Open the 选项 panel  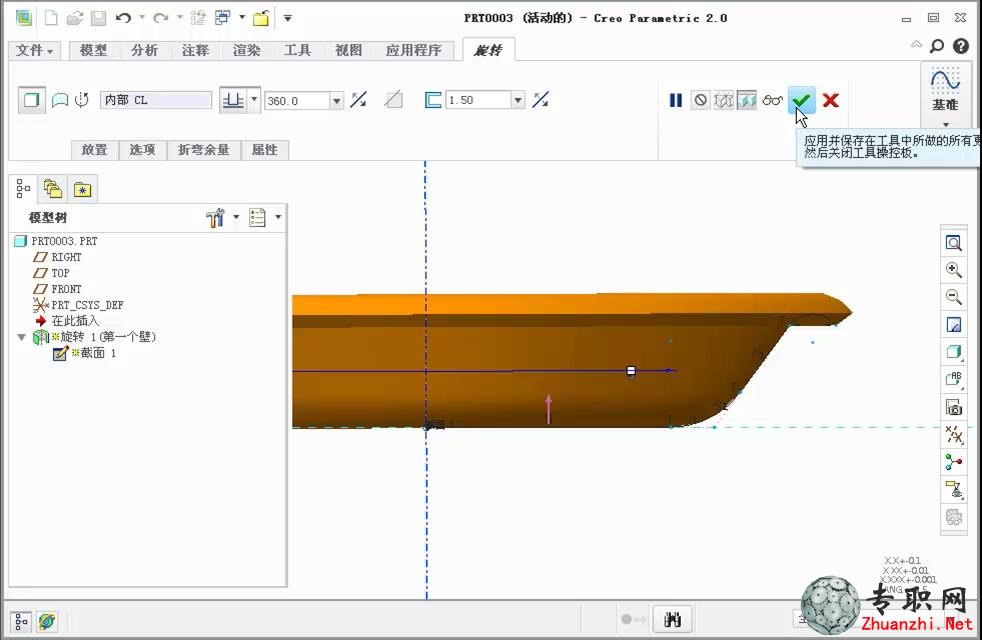pos(142,150)
